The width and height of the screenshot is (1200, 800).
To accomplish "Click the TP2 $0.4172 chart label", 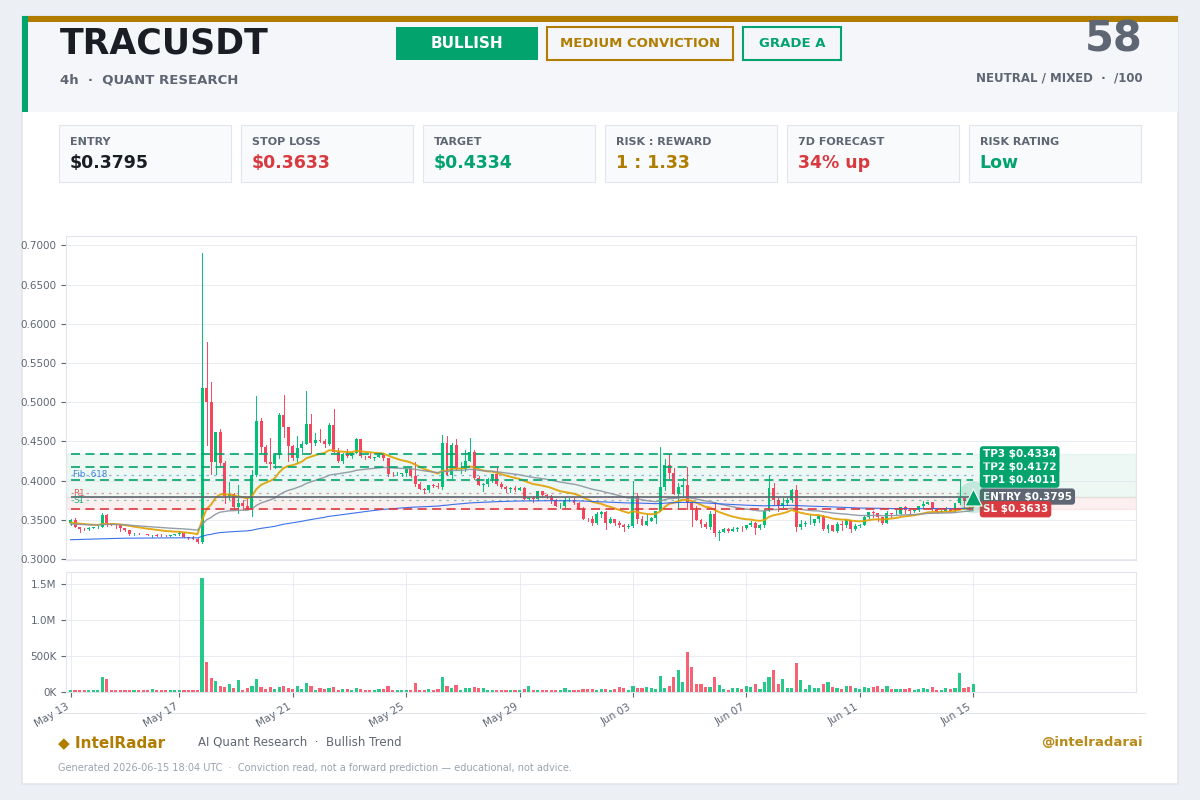I will click(1019, 467).
